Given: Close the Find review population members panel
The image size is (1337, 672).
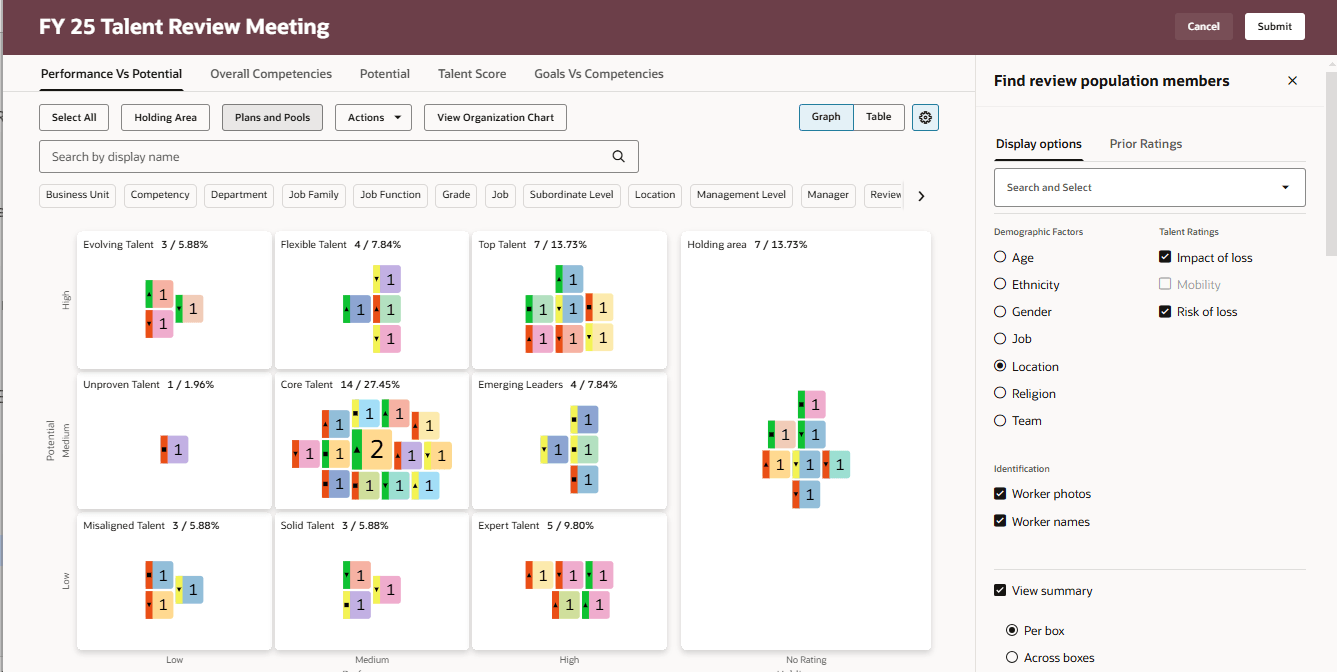Looking at the screenshot, I should point(1292,80).
